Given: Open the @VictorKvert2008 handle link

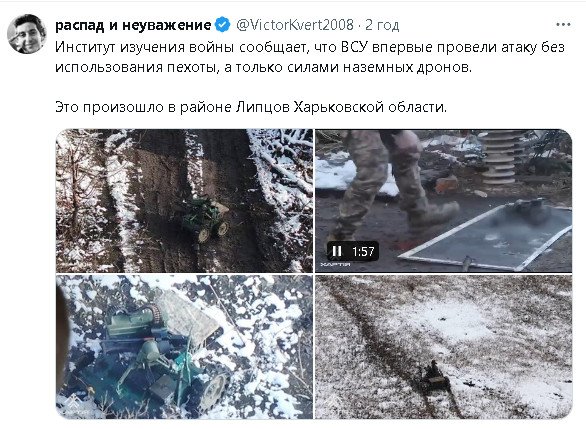Looking at the screenshot, I should point(295,25).
